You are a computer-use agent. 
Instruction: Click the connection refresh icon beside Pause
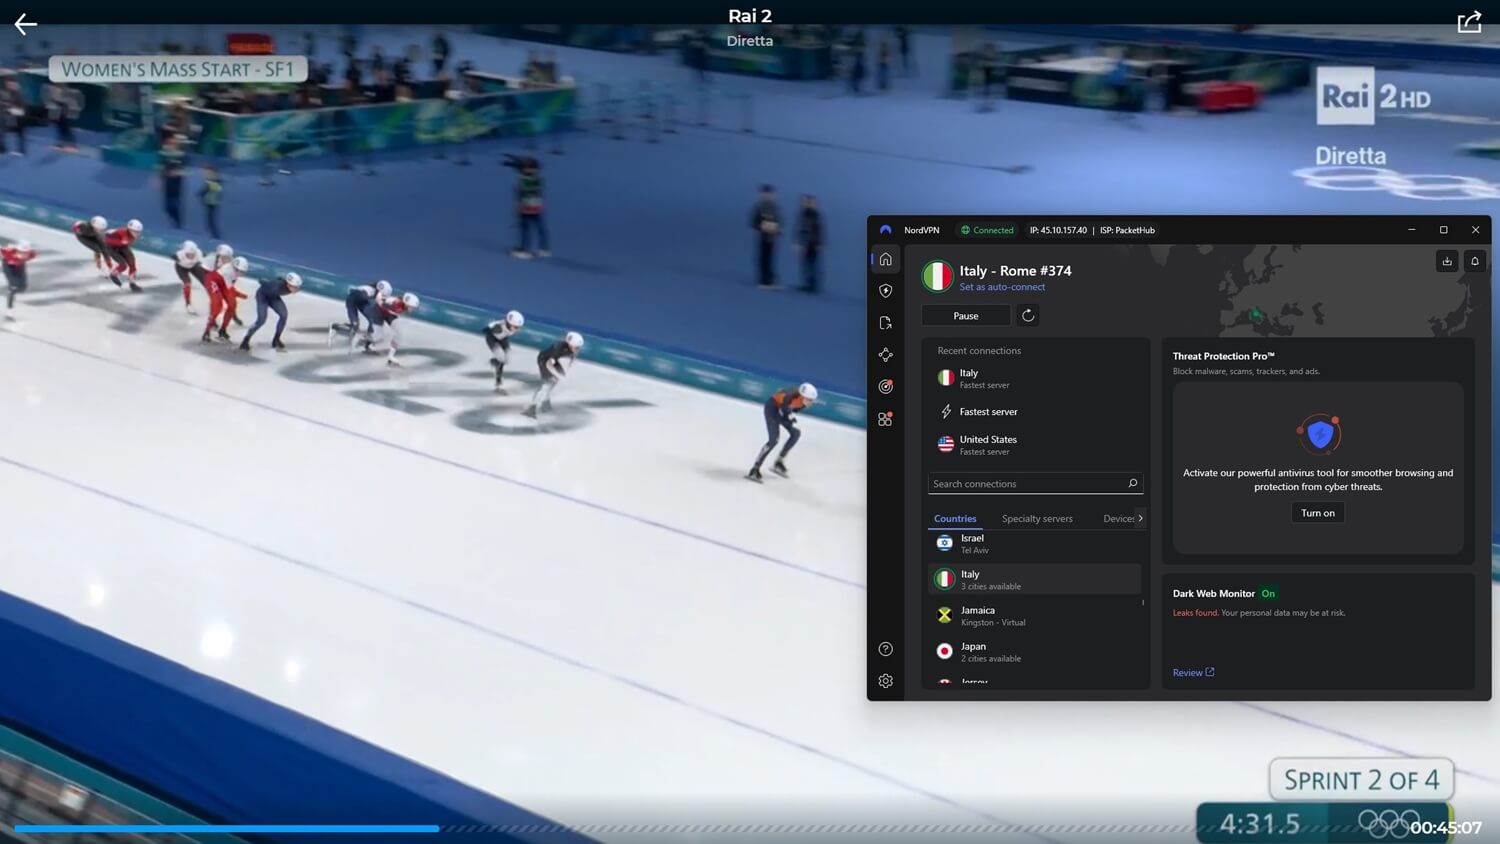(x=1027, y=315)
